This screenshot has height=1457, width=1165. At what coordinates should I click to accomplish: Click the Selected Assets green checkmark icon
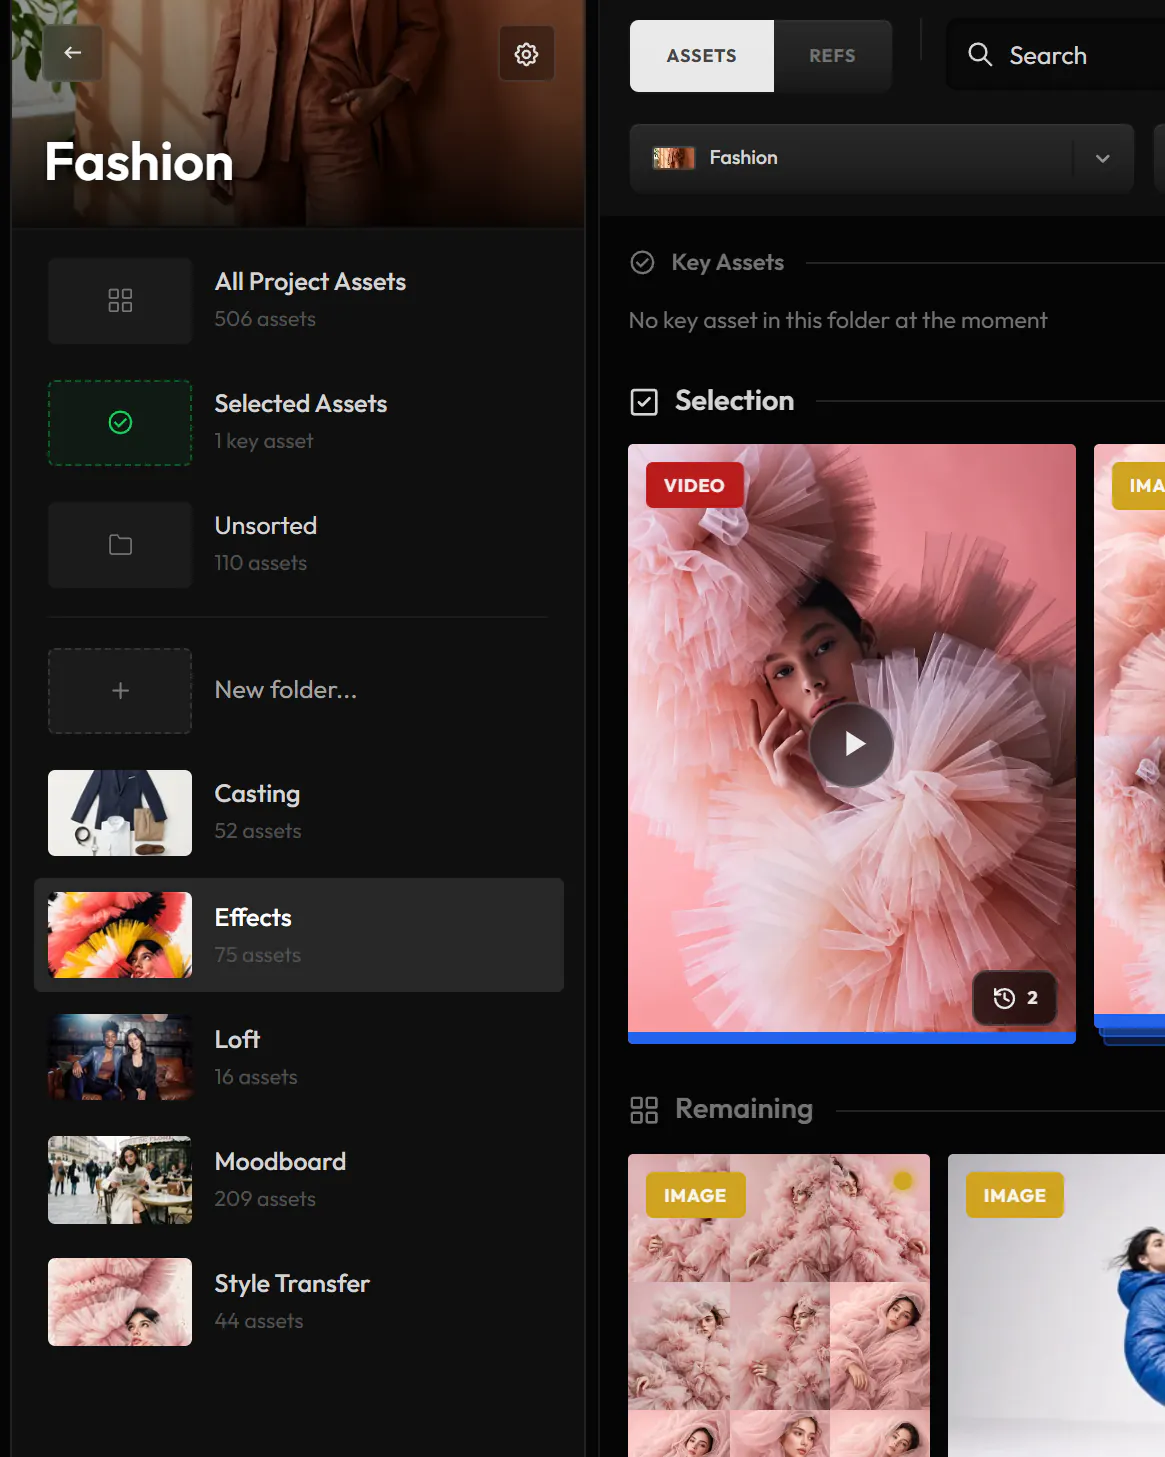[120, 423]
